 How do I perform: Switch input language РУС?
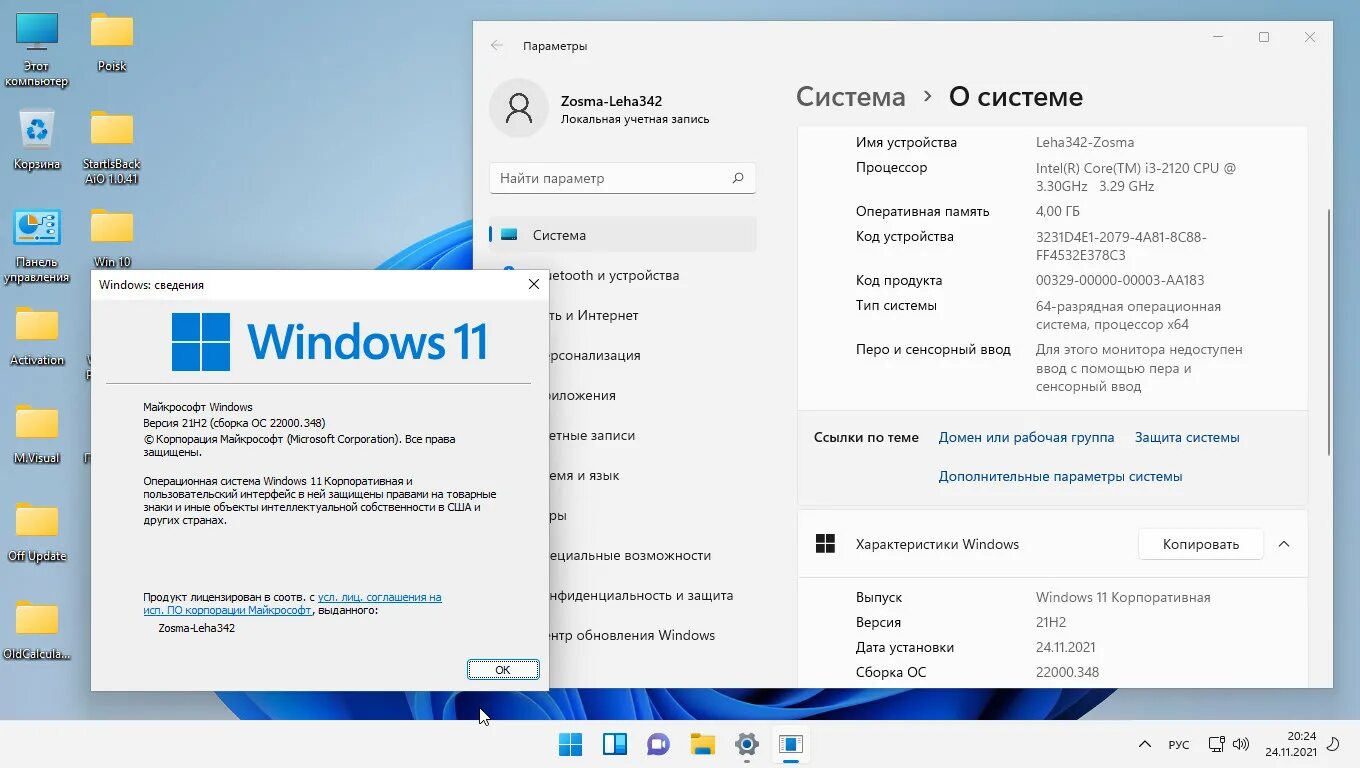[x=1179, y=745]
